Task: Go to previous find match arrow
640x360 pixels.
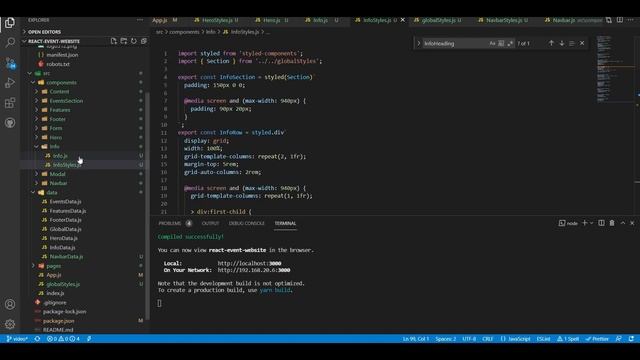Action: (x=551, y=43)
